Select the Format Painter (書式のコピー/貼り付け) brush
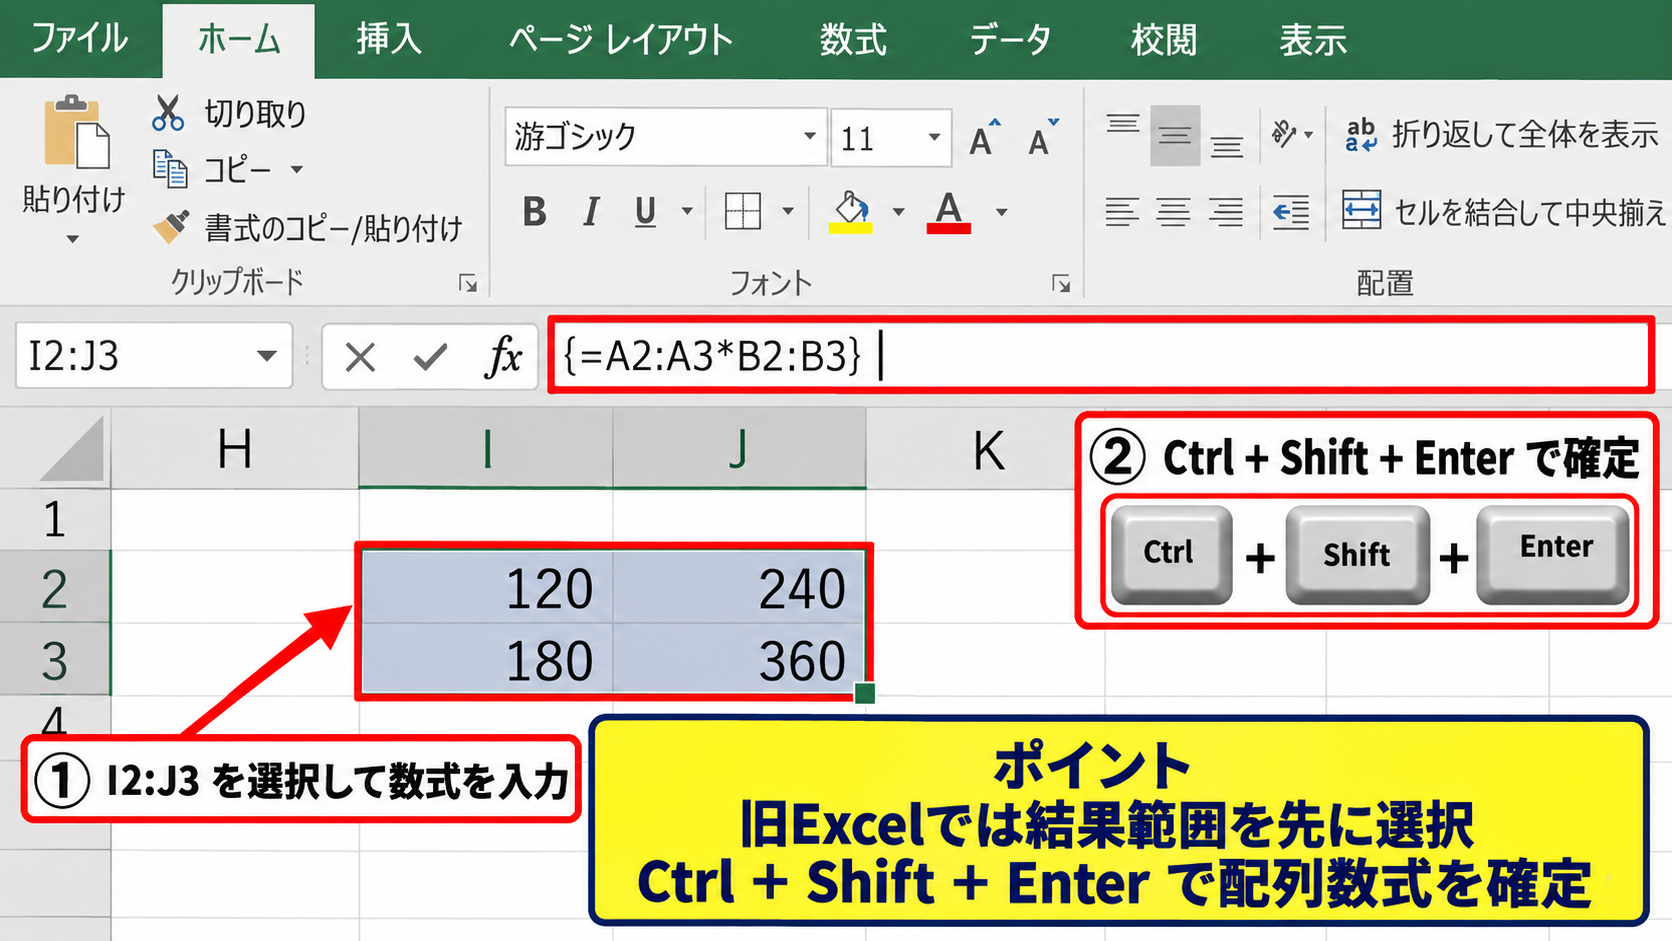This screenshot has height=941, width=1672. tap(171, 227)
